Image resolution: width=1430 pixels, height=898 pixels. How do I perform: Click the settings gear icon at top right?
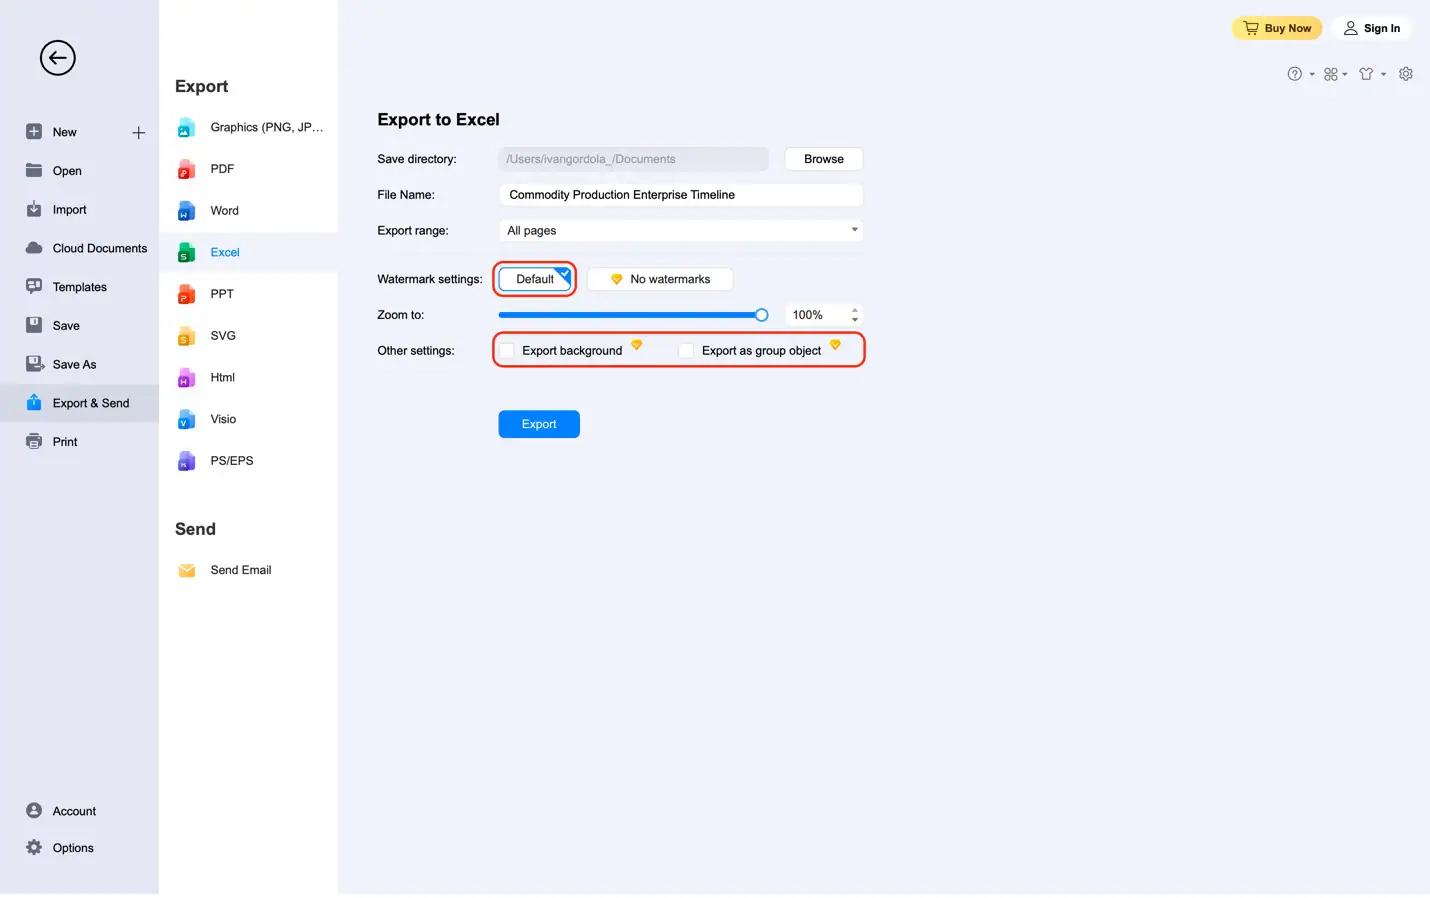click(x=1405, y=74)
